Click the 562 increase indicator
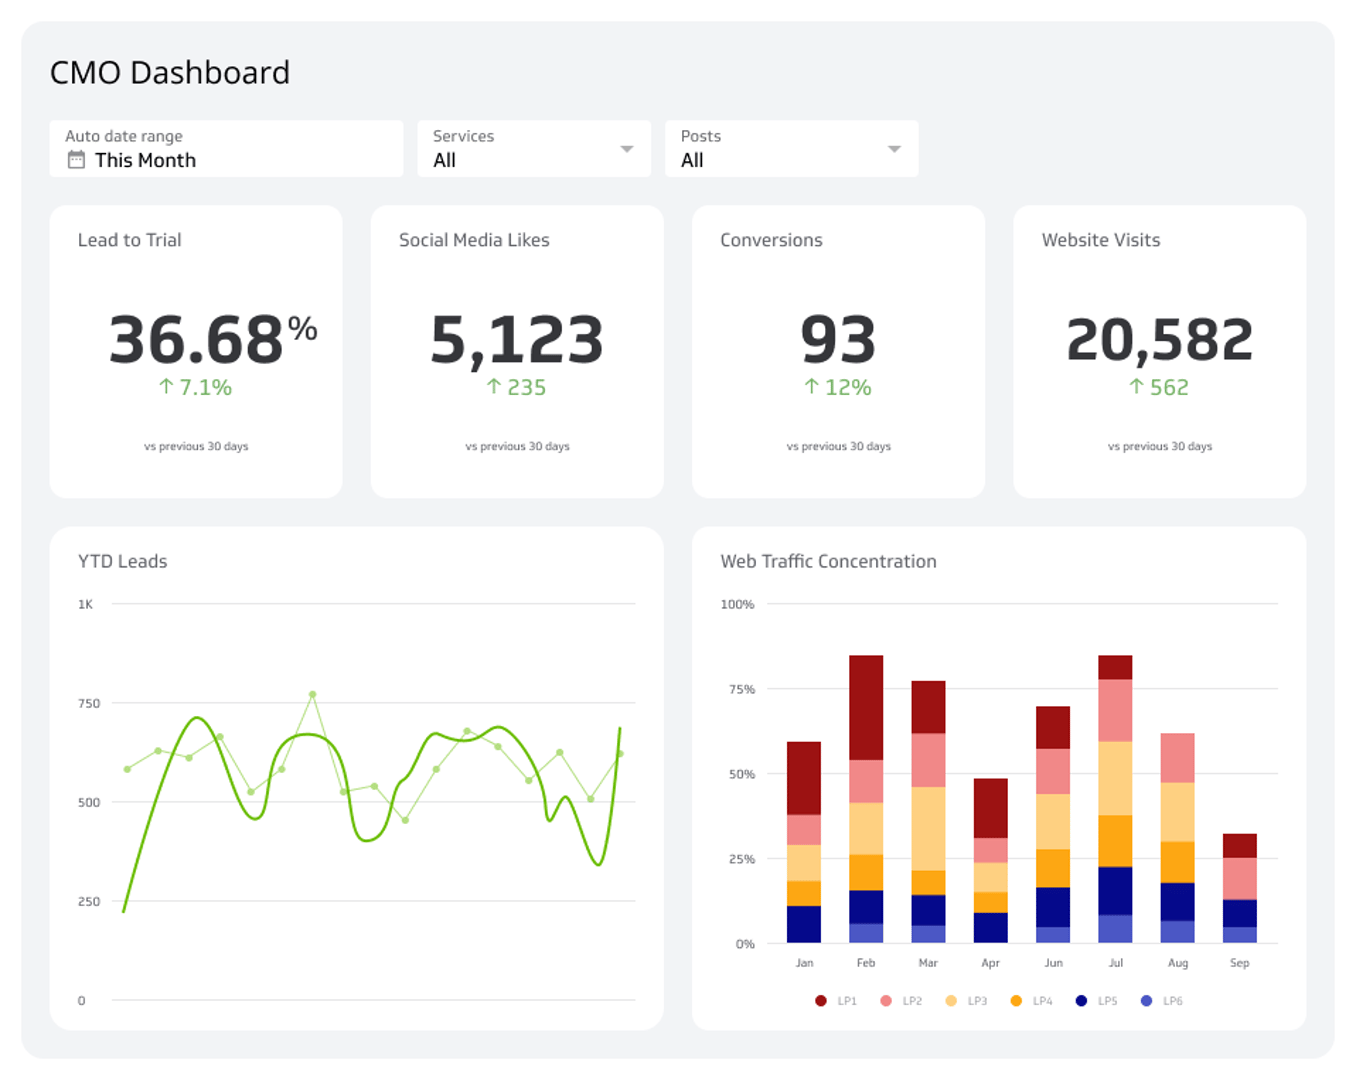 (1160, 387)
